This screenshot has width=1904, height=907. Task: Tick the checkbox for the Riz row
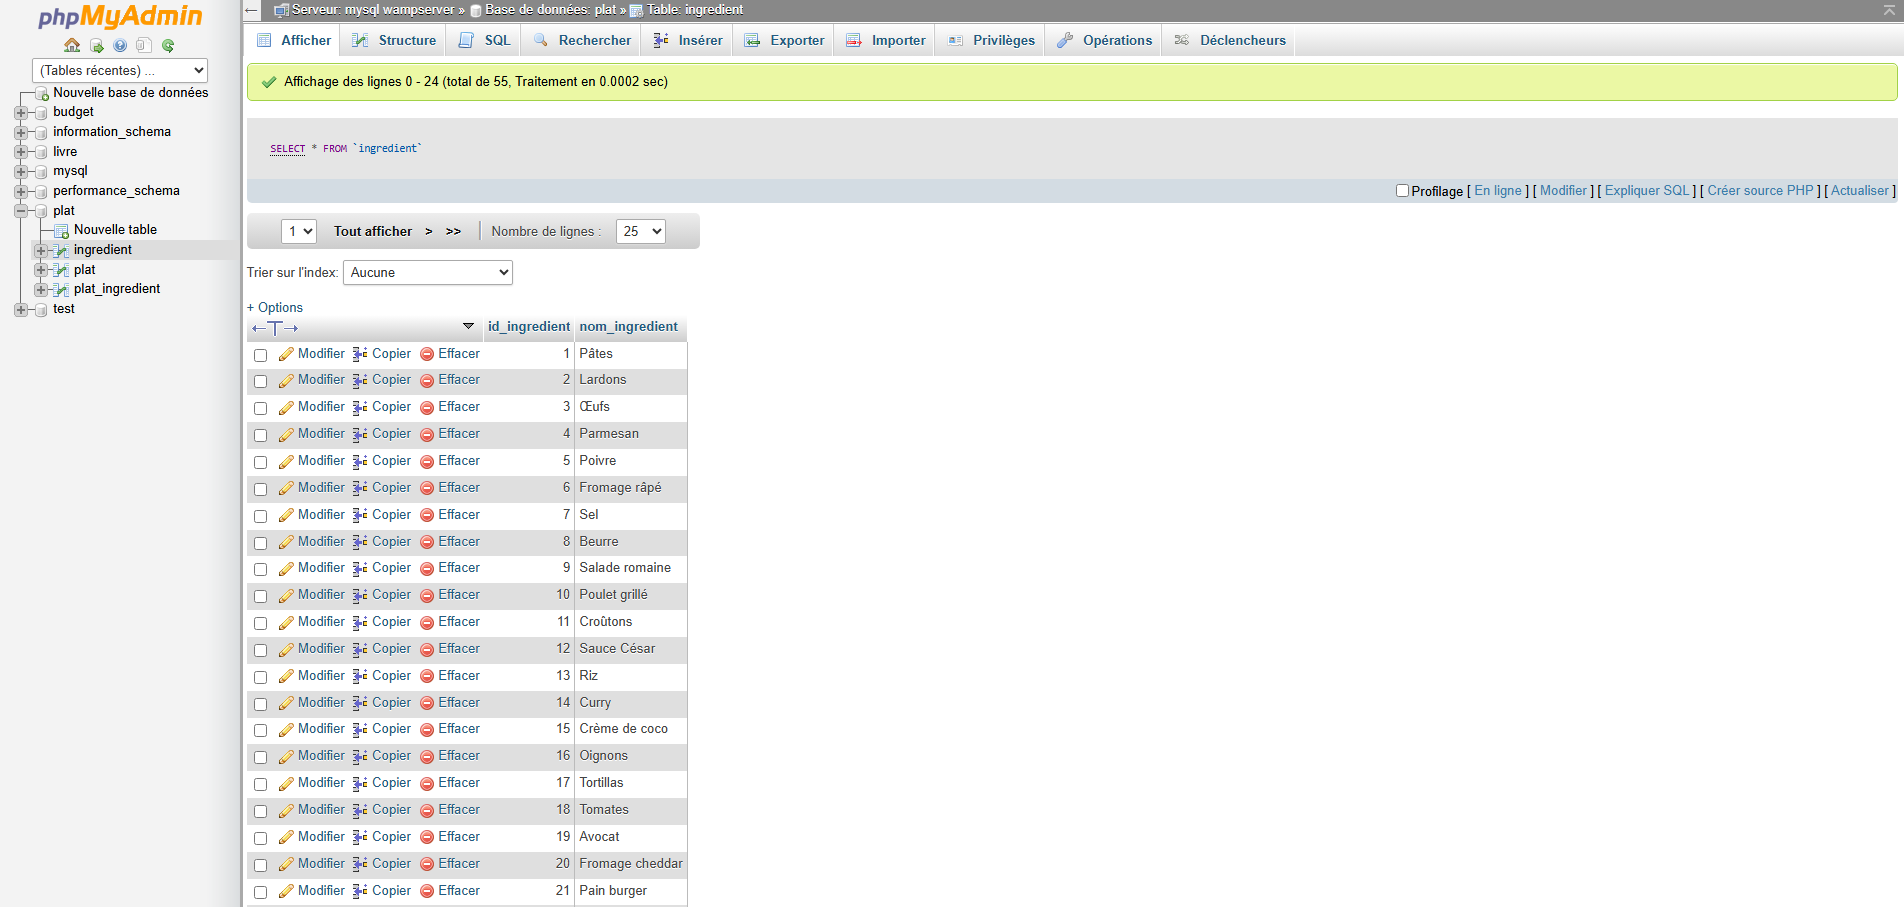261,677
